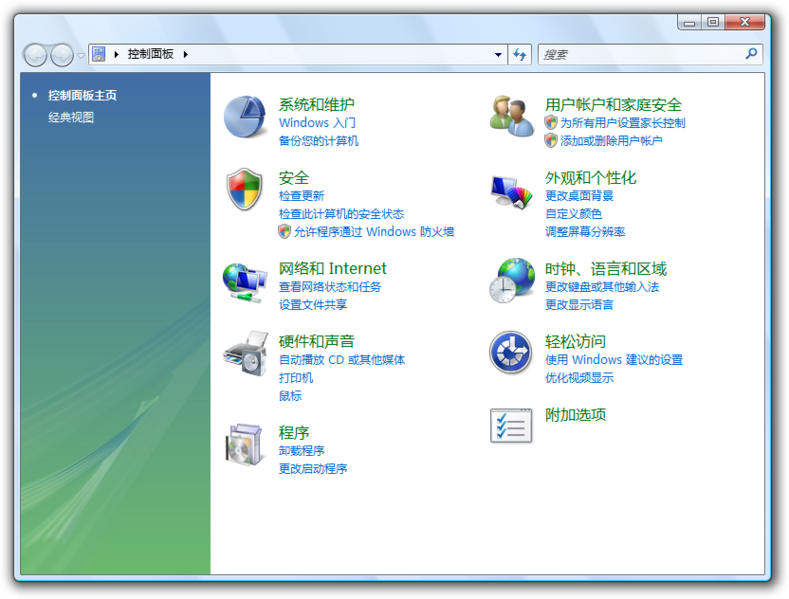This screenshot has width=789, height=599.
Task: Click the Control Panel icon in address bar
Action: coord(99,54)
